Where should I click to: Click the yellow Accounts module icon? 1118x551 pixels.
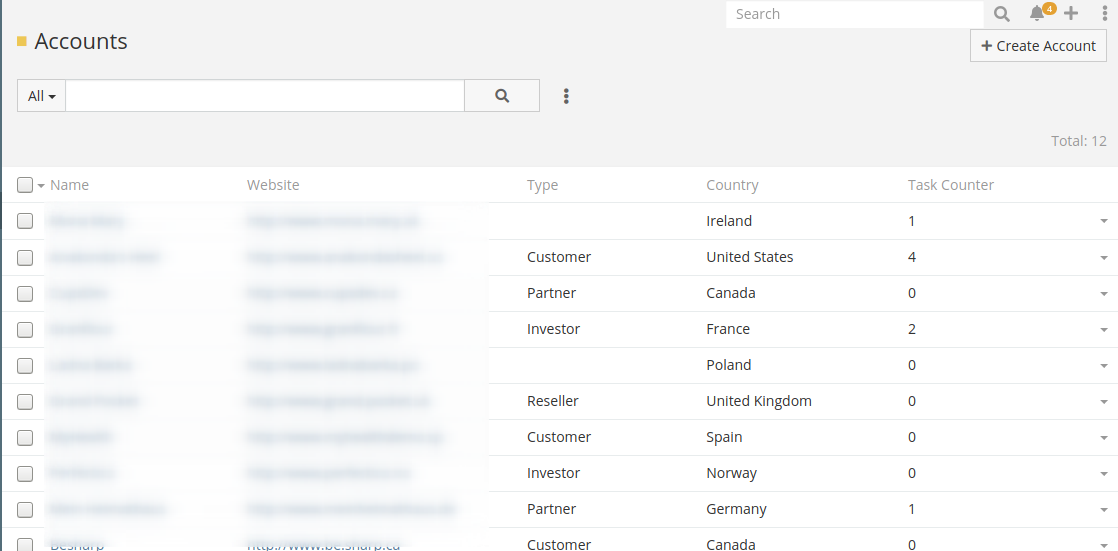click(22, 42)
